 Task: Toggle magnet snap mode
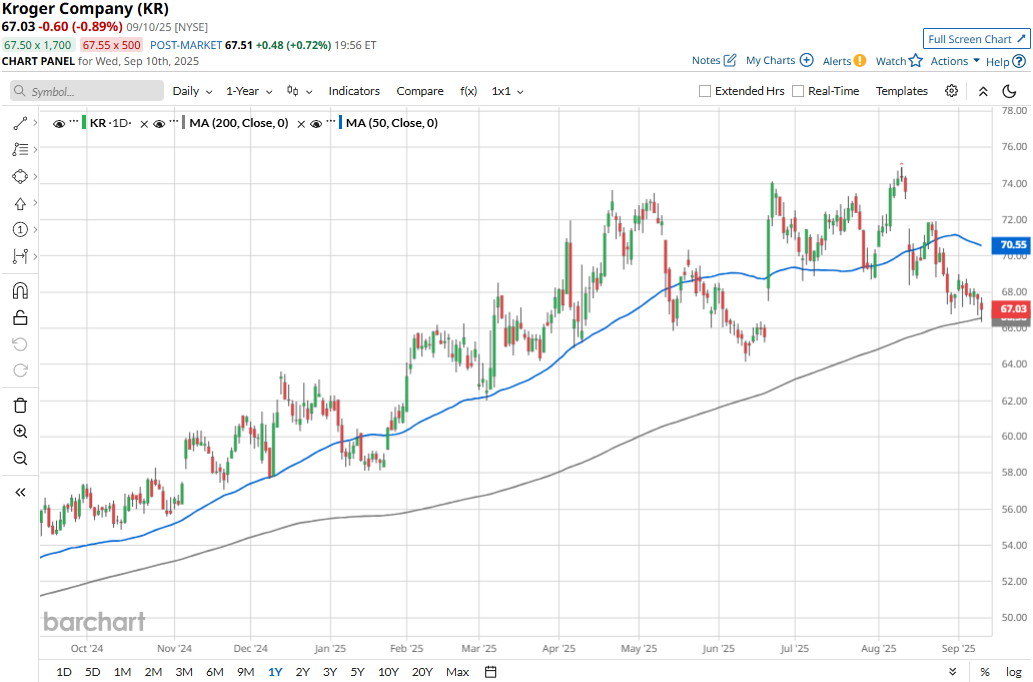(x=20, y=291)
